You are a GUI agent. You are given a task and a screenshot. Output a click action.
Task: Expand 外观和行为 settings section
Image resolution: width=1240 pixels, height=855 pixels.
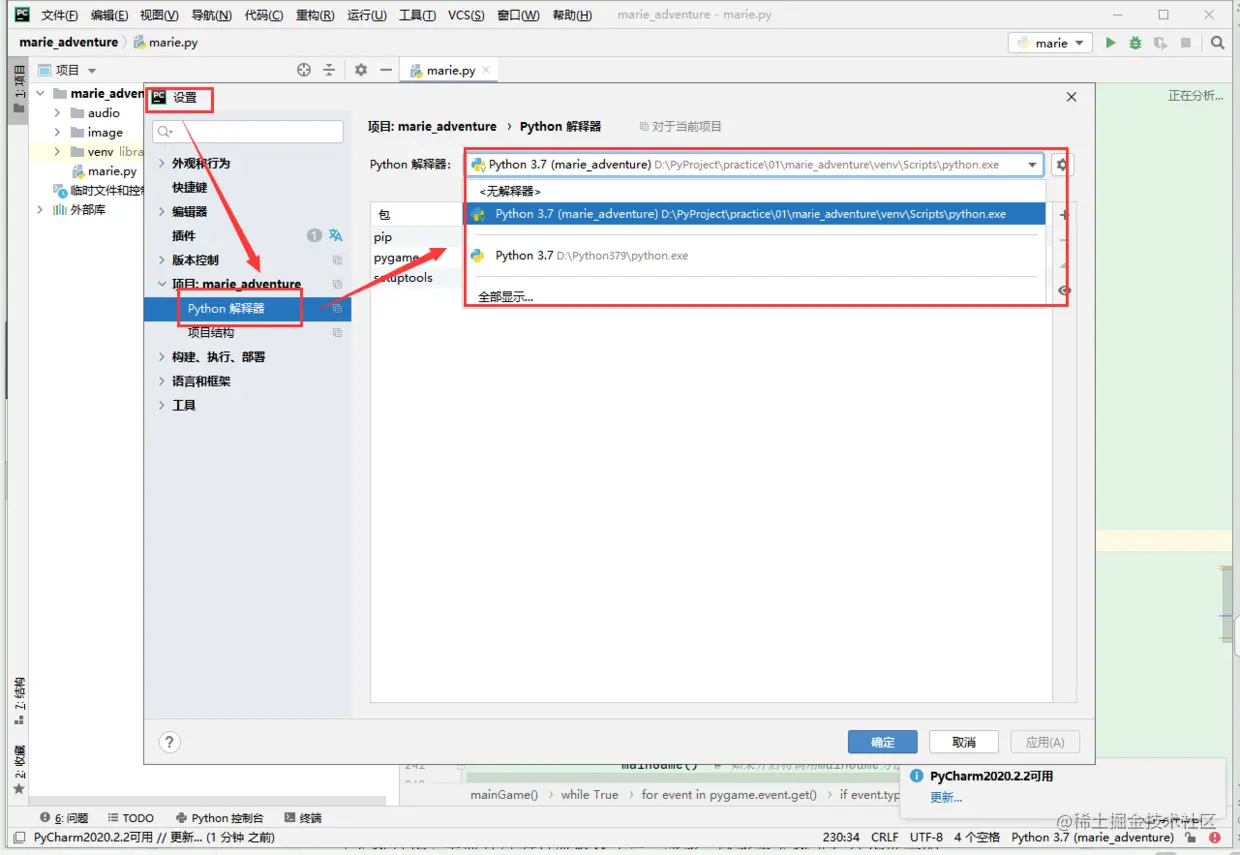162,163
